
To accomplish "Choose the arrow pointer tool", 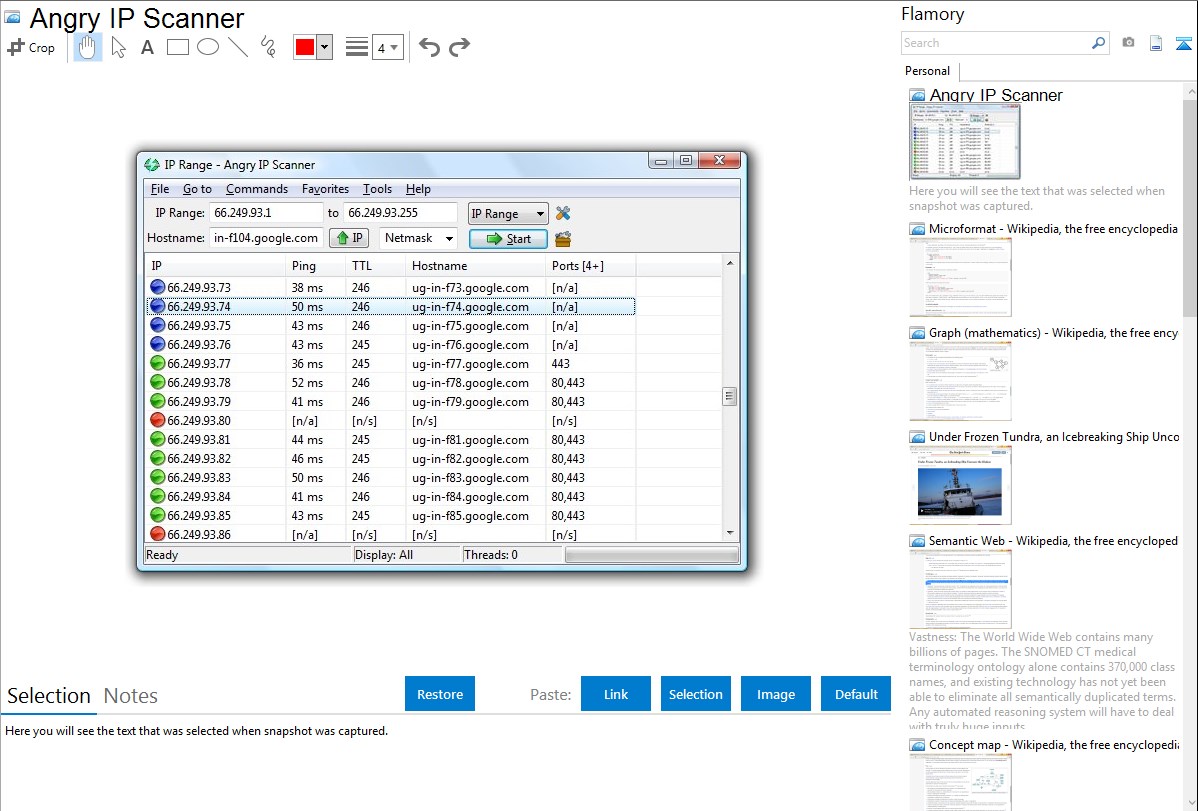I will pyautogui.click(x=118, y=47).
